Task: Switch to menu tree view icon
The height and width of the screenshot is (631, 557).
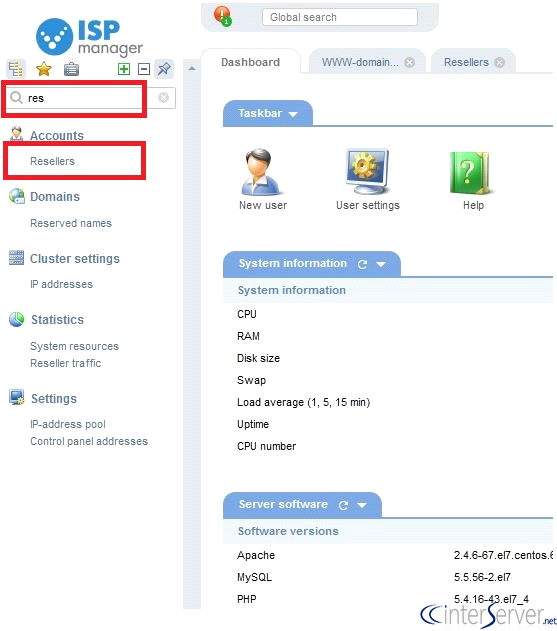Action: pyautogui.click(x=16, y=69)
